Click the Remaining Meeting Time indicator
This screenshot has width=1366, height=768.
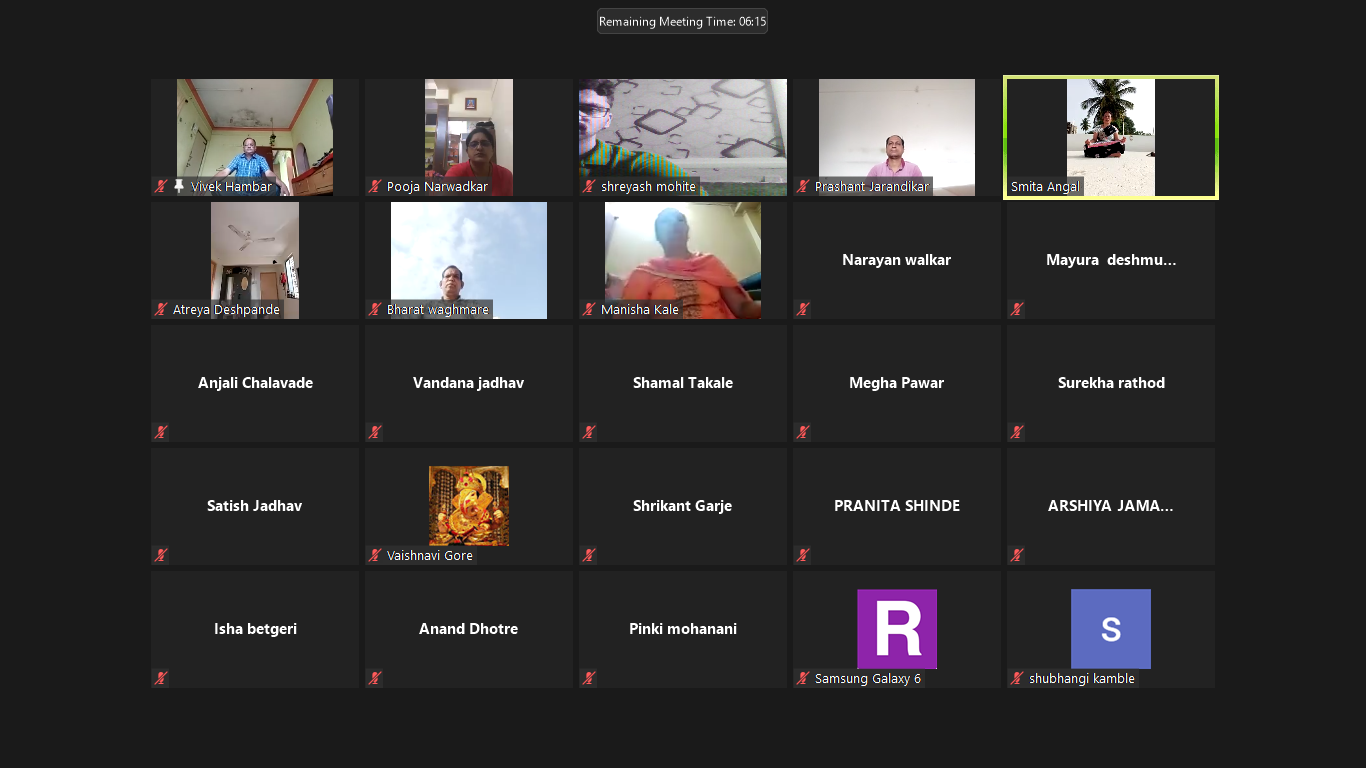[x=682, y=21]
